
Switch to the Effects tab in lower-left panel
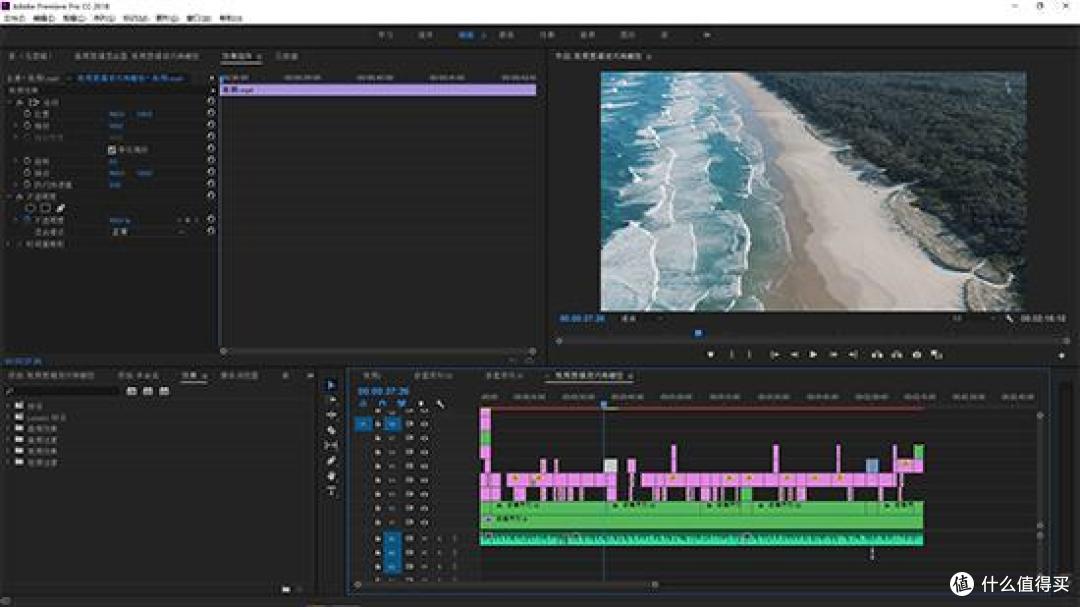click(189, 376)
